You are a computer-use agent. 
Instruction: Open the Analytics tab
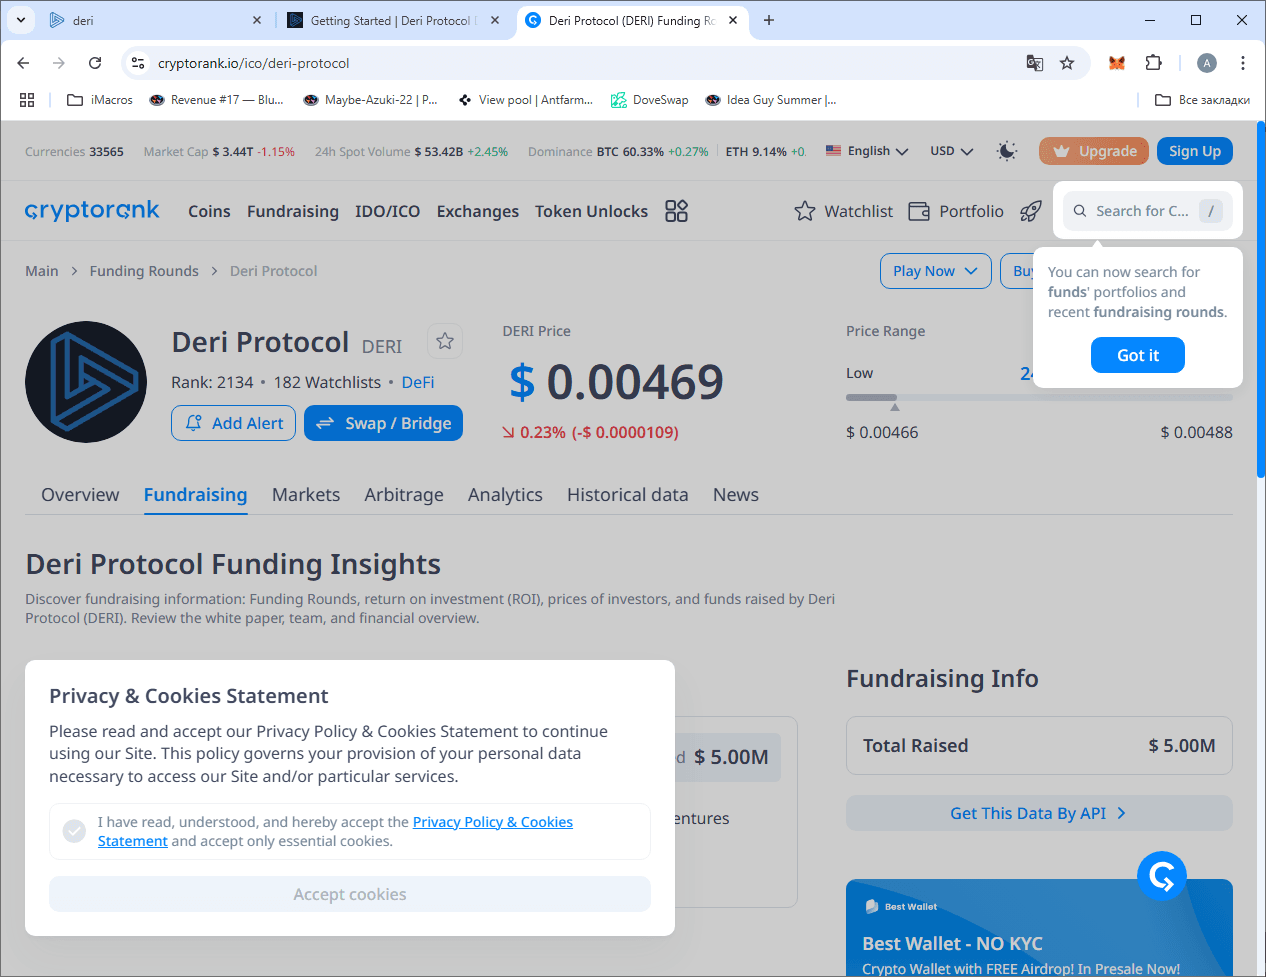pos(505,495)
